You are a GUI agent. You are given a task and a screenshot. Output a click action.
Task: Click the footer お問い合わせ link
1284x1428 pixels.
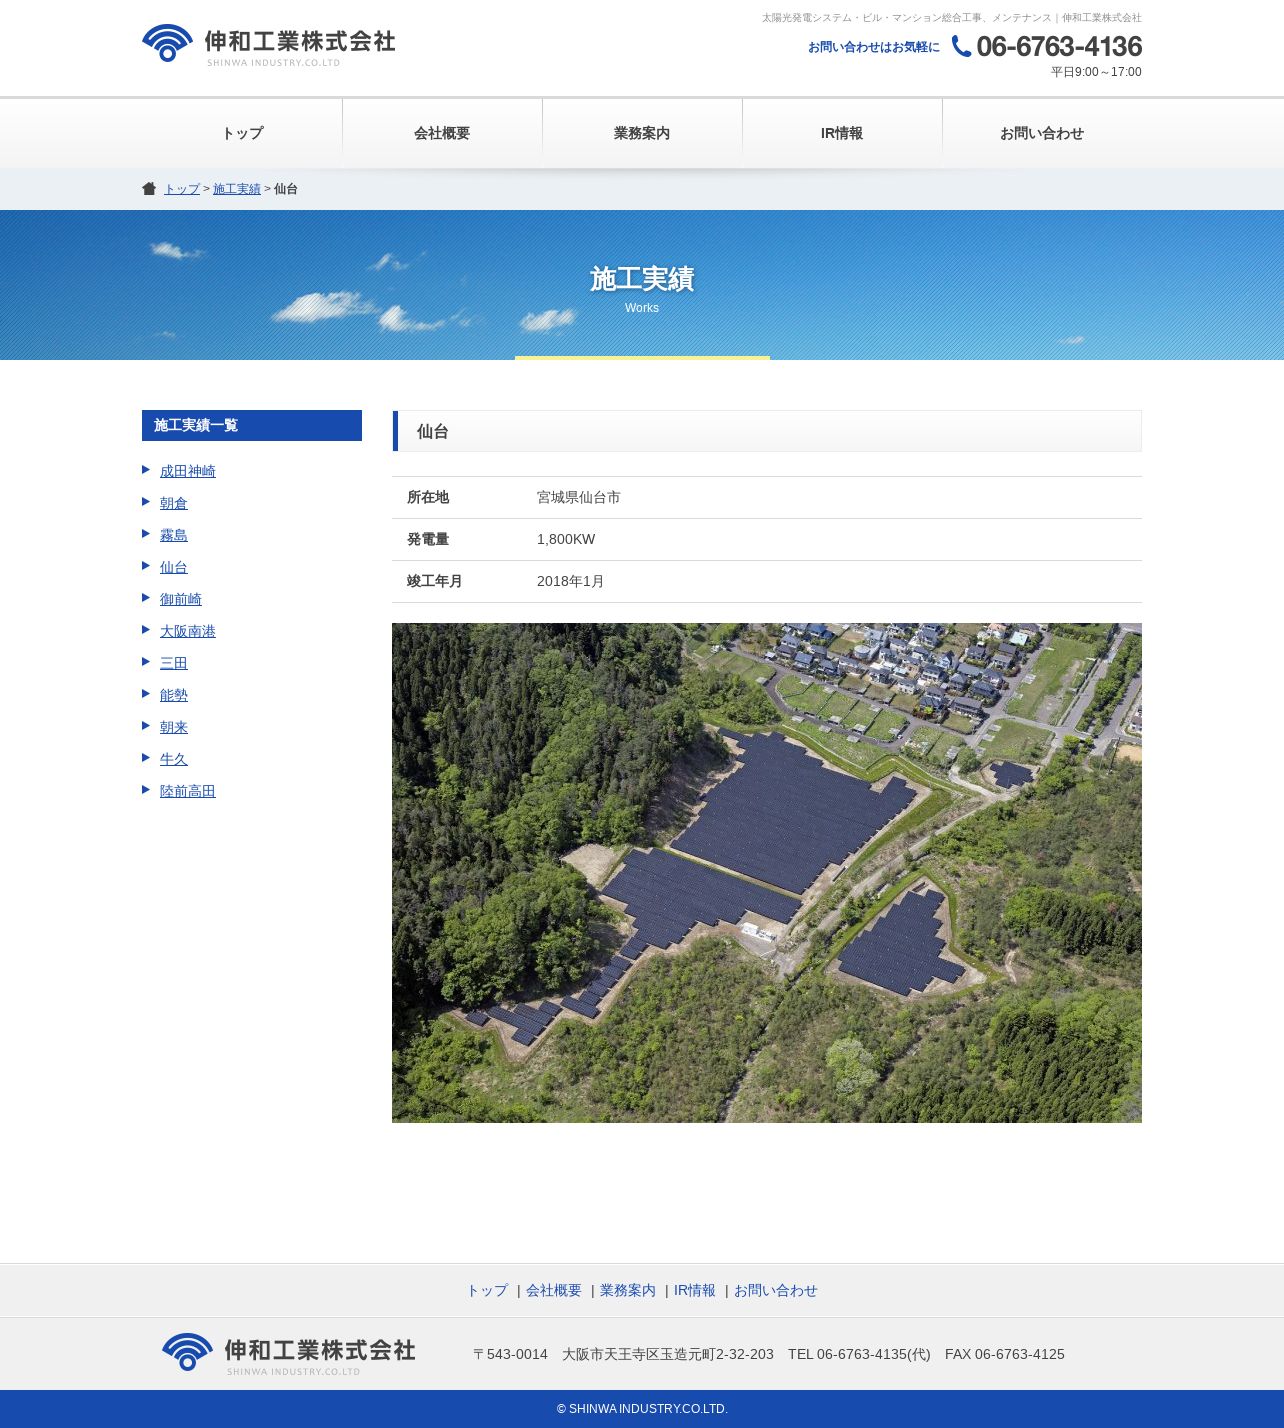(776, 1290)
